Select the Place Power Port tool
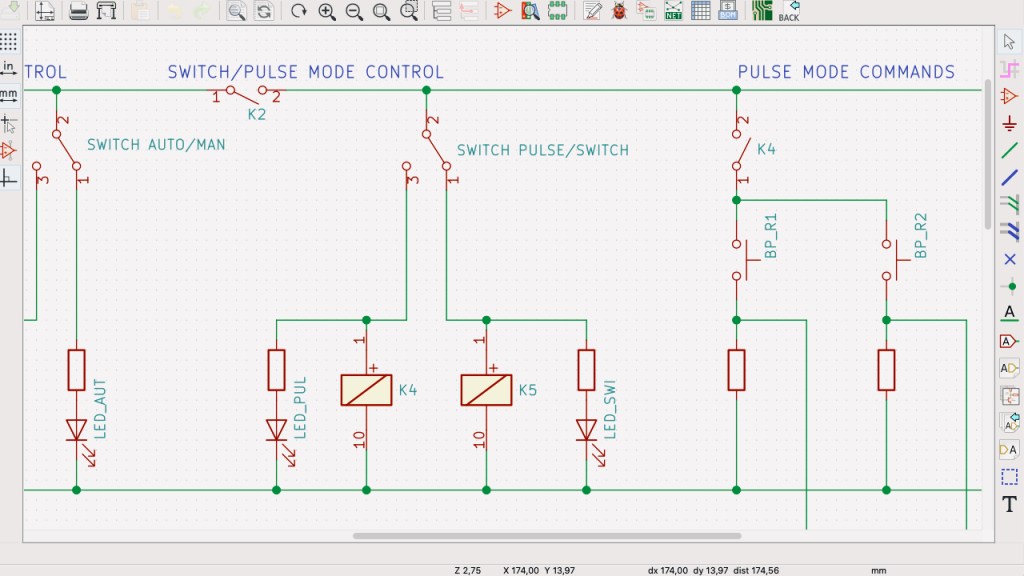The width and height of the screenshot is (1024, 576). click(1009, 123)
